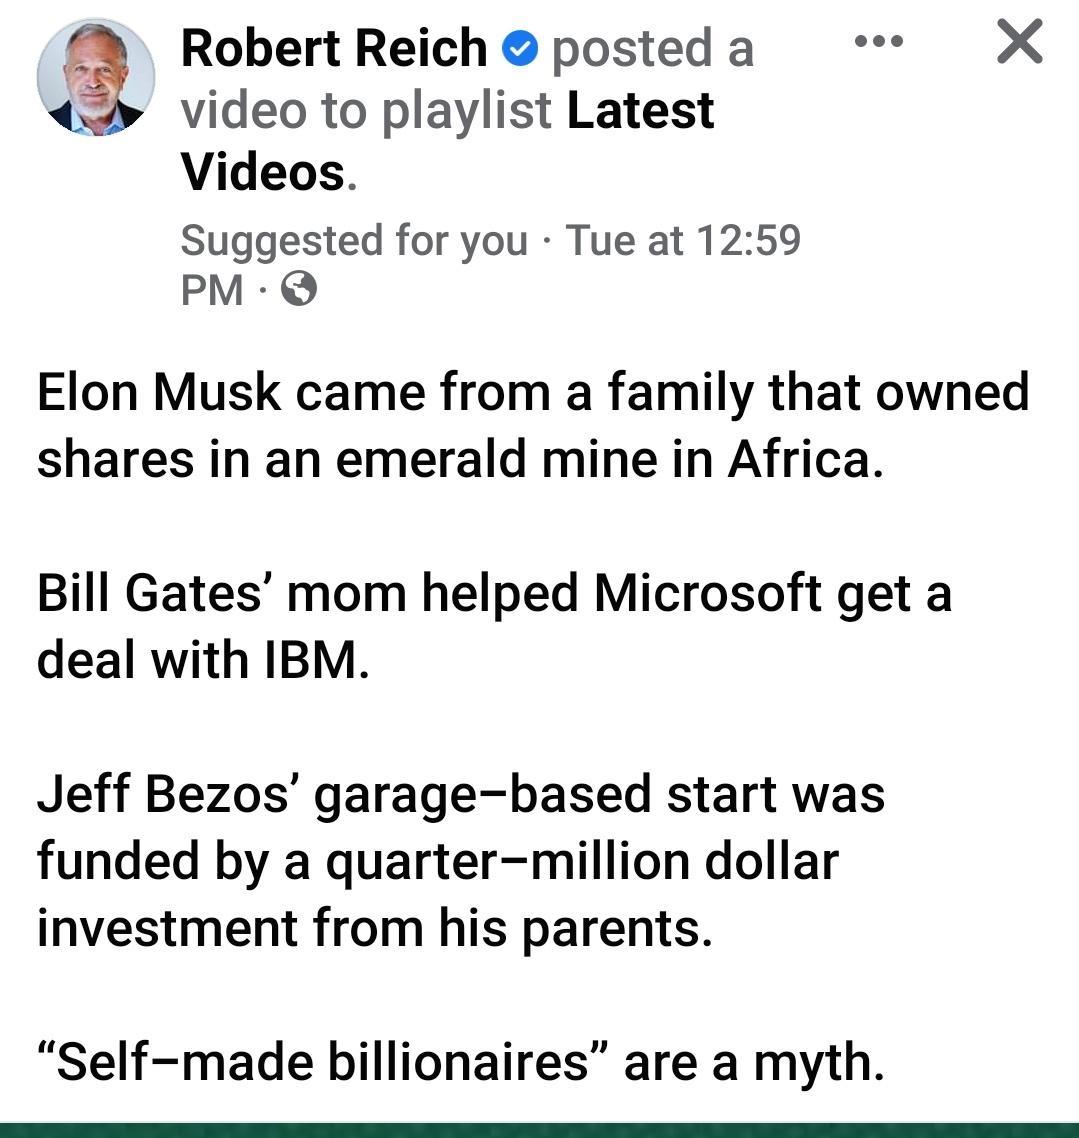The height and width of the screenshot is (1138, 1079).
Task: Click the leftmost dot of the options menu
Action: tap(862, 42)
